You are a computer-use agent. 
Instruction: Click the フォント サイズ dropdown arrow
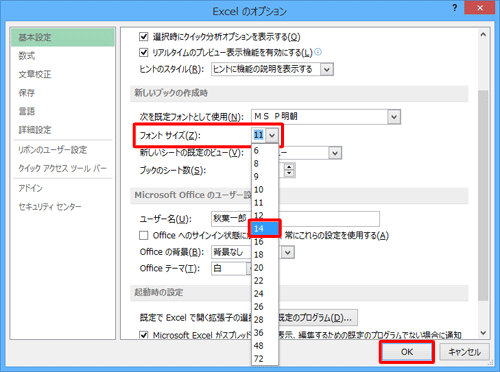click(272, 135)
